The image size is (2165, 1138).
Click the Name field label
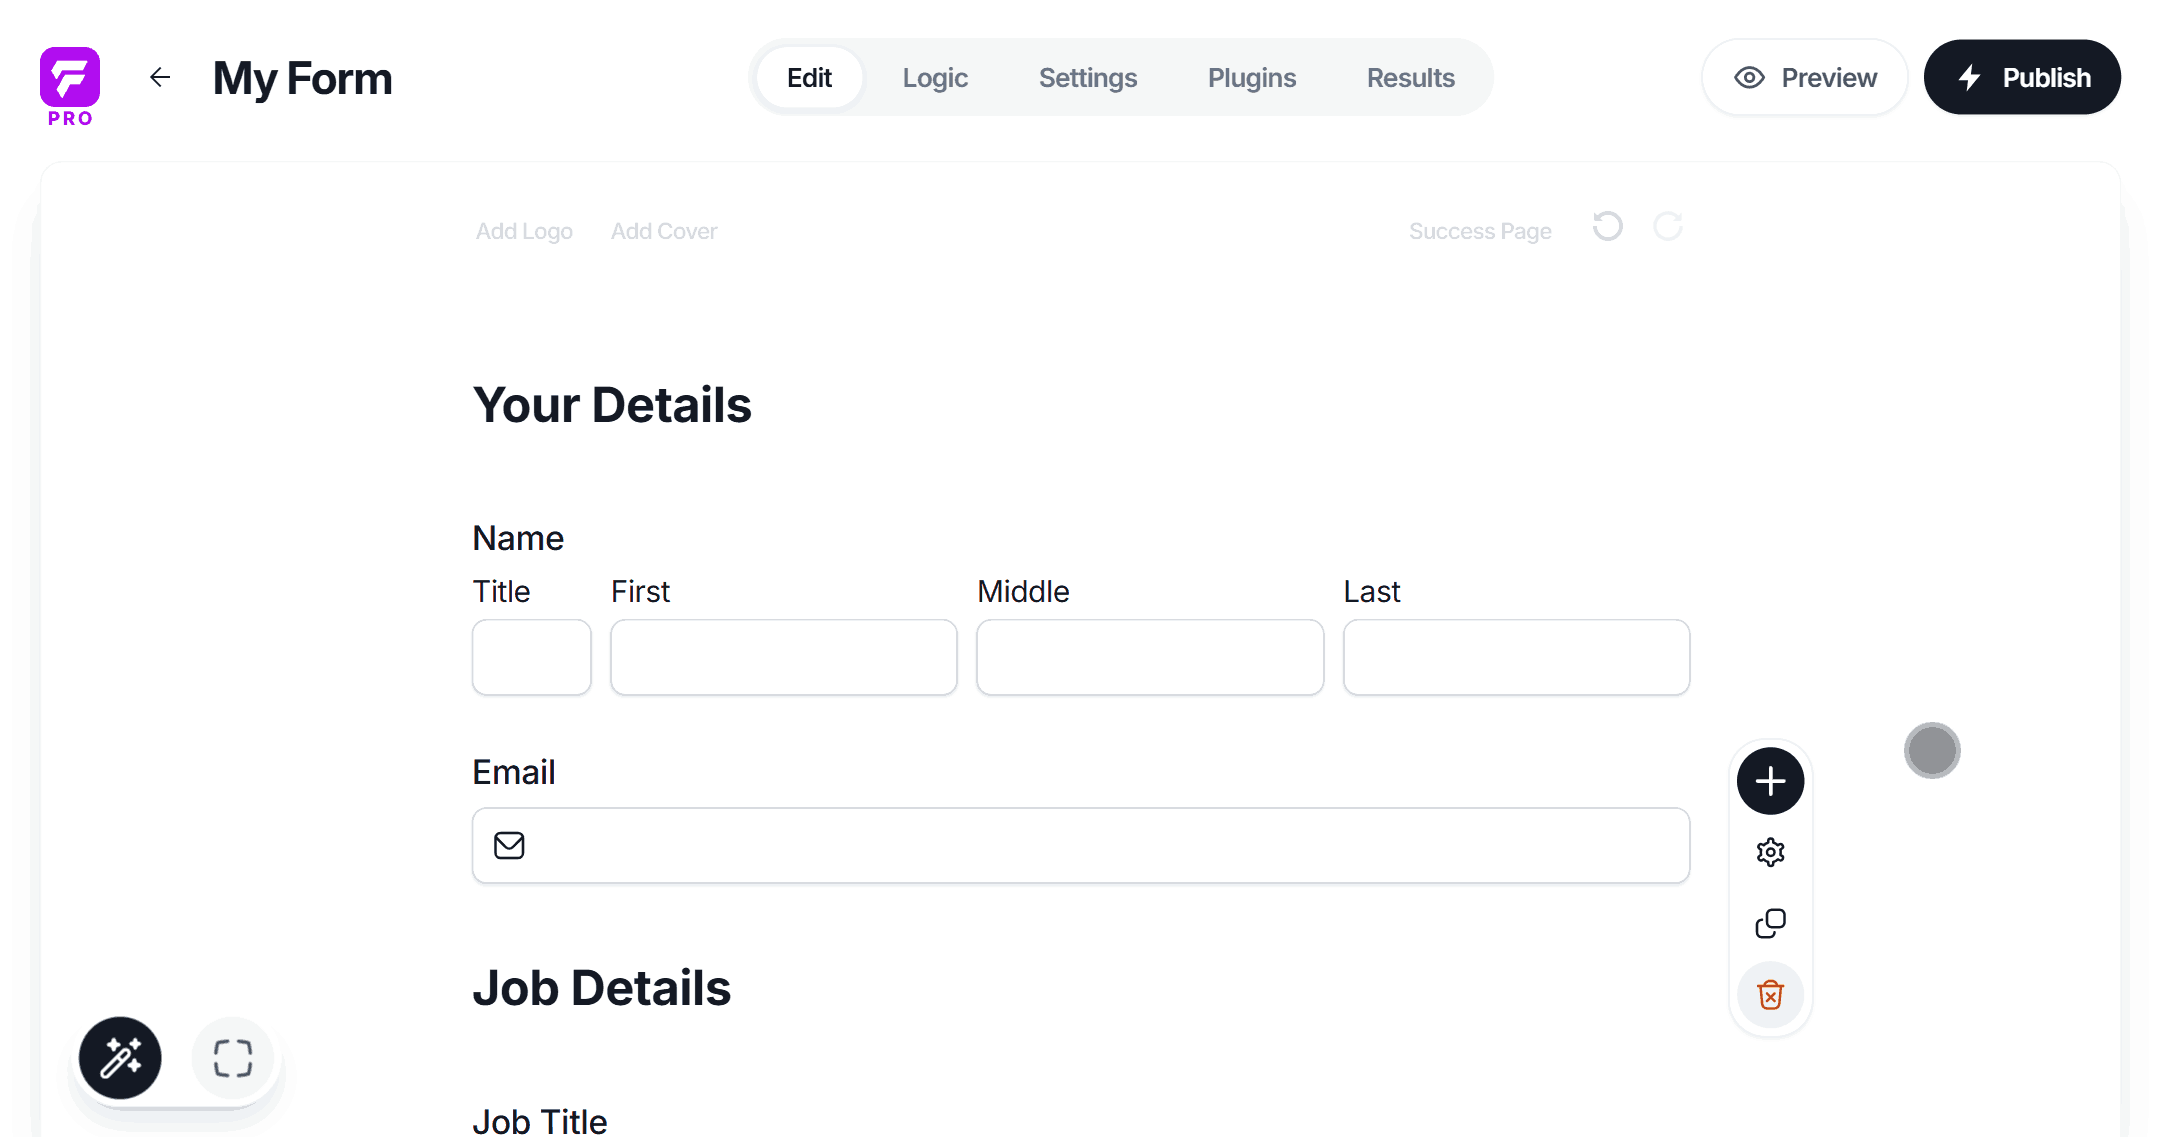(x=518, y=538)
